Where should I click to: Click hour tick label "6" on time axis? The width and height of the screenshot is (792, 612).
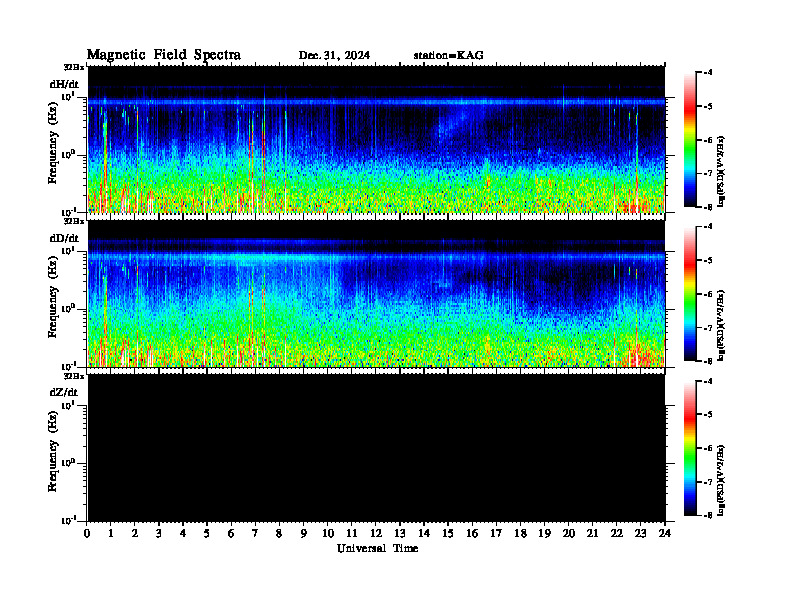[231, 533]
